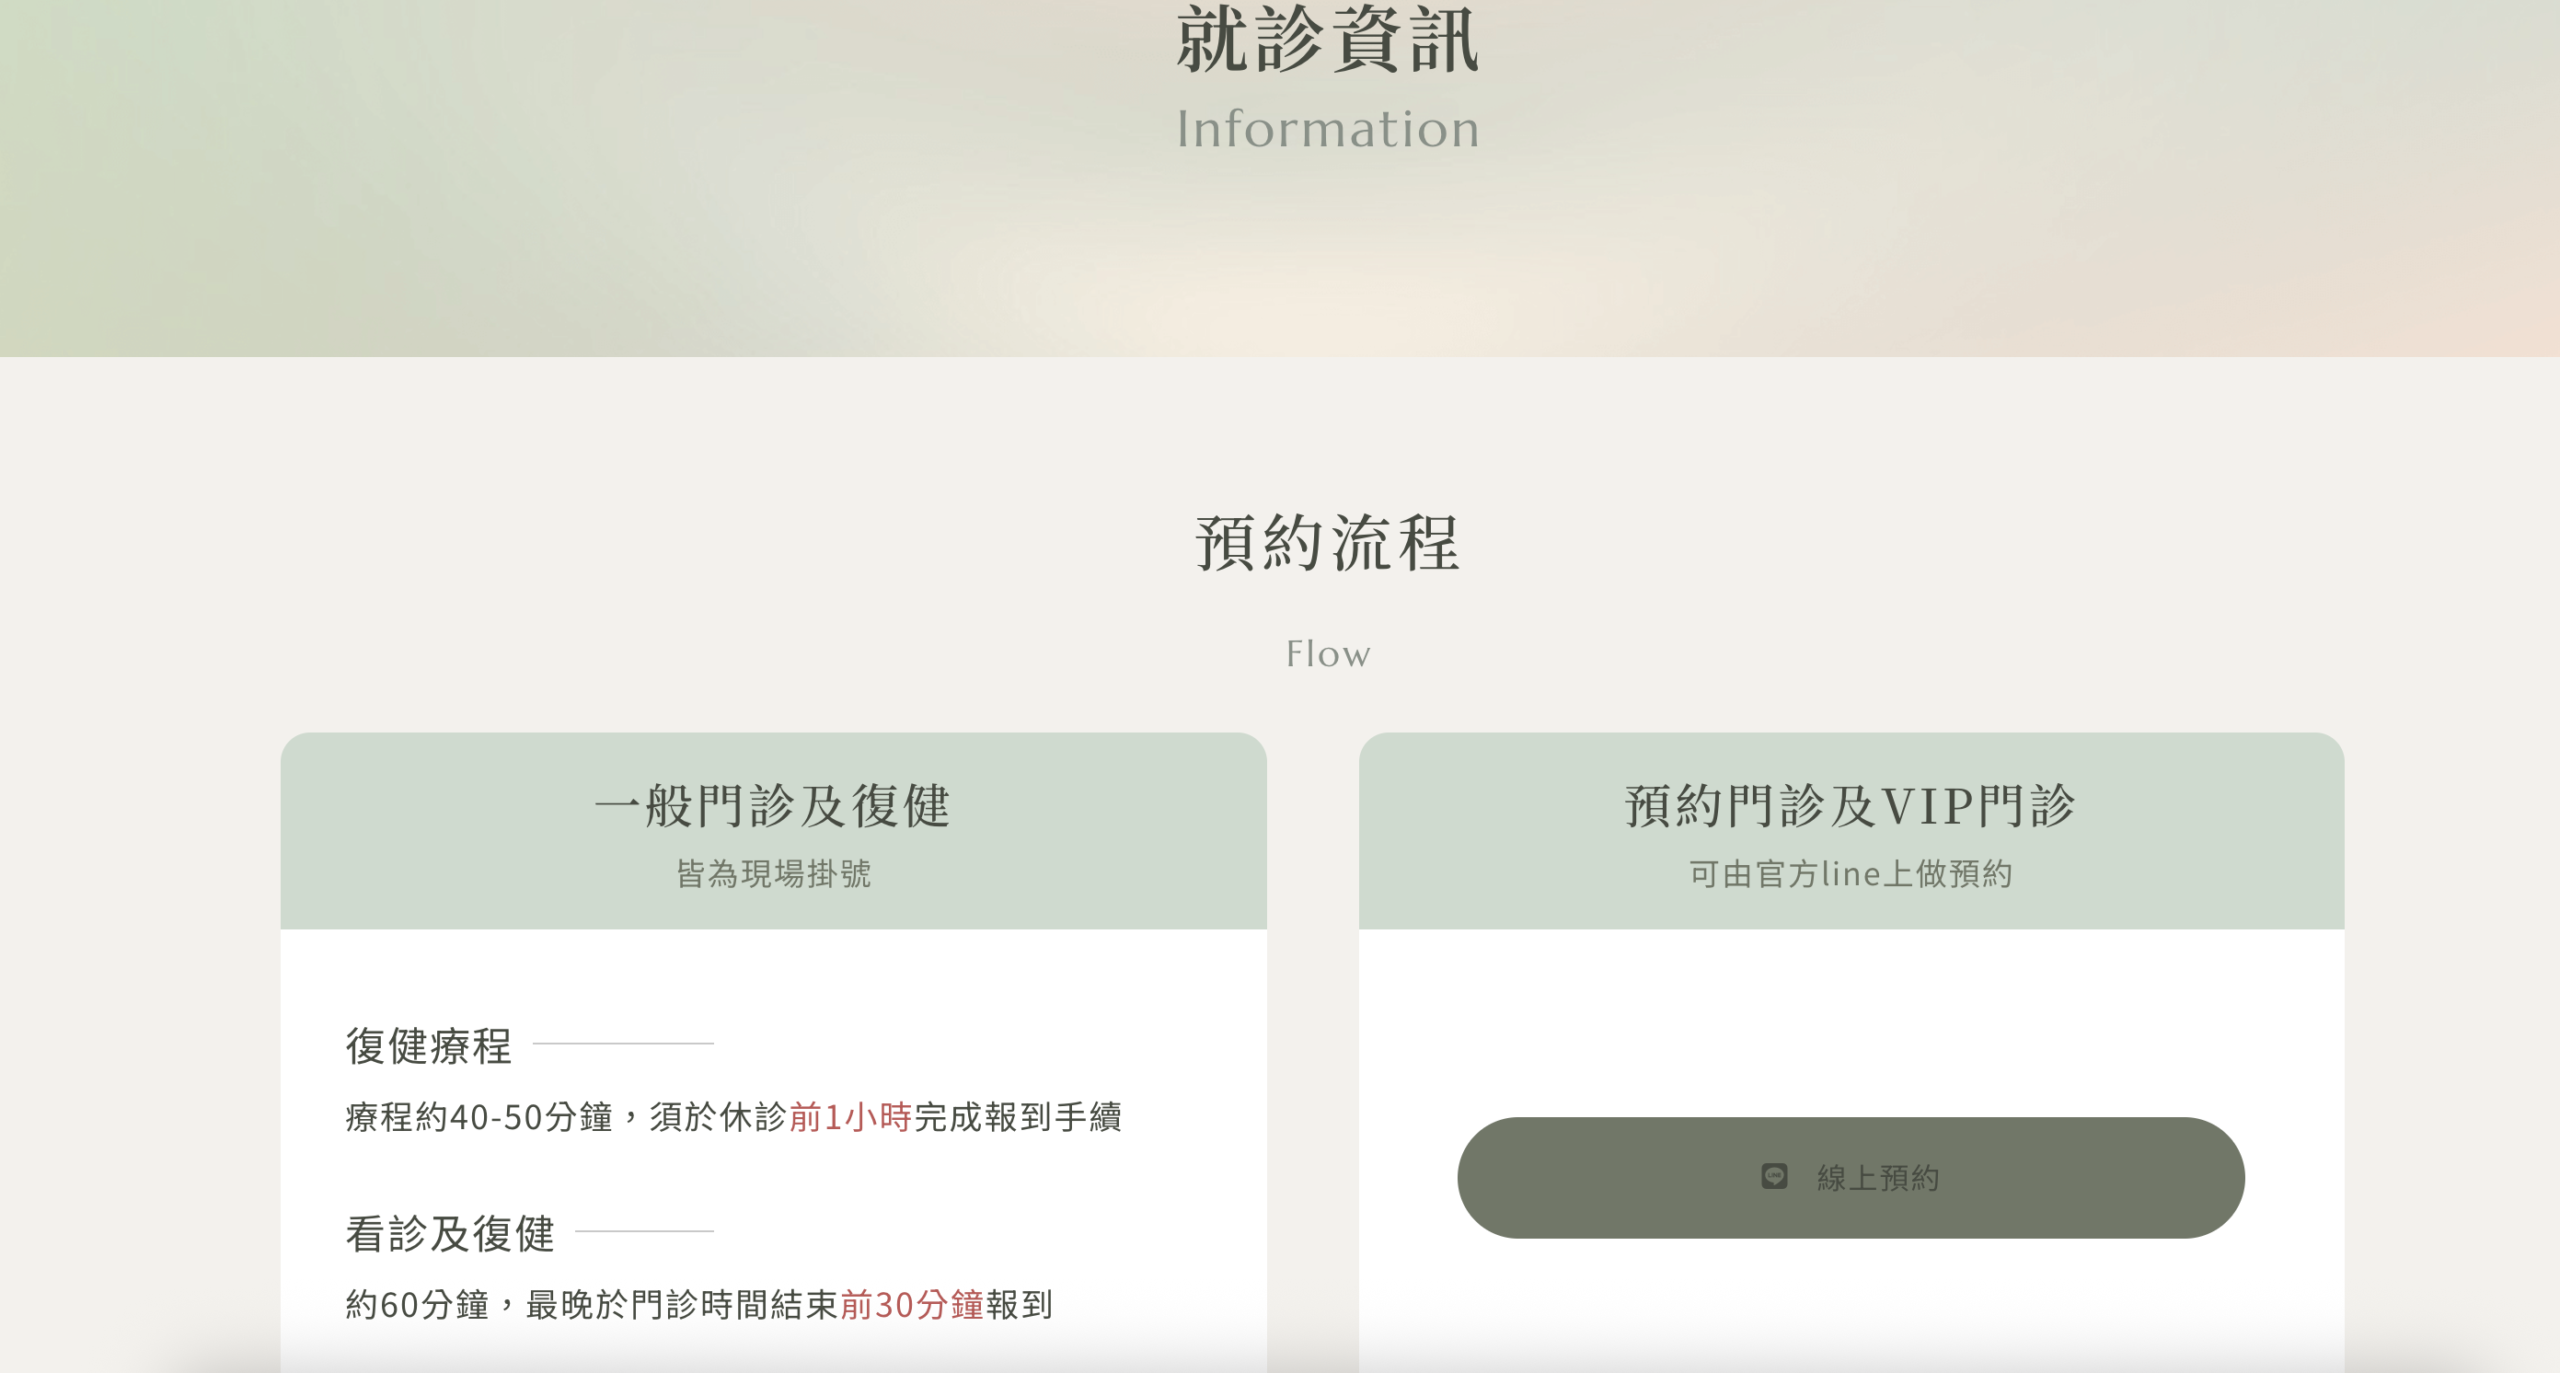The width and height of the screenshot is (2560, 1373).
Task: Click the 可由官方line上做預約 text
Action: point(1850,874)
